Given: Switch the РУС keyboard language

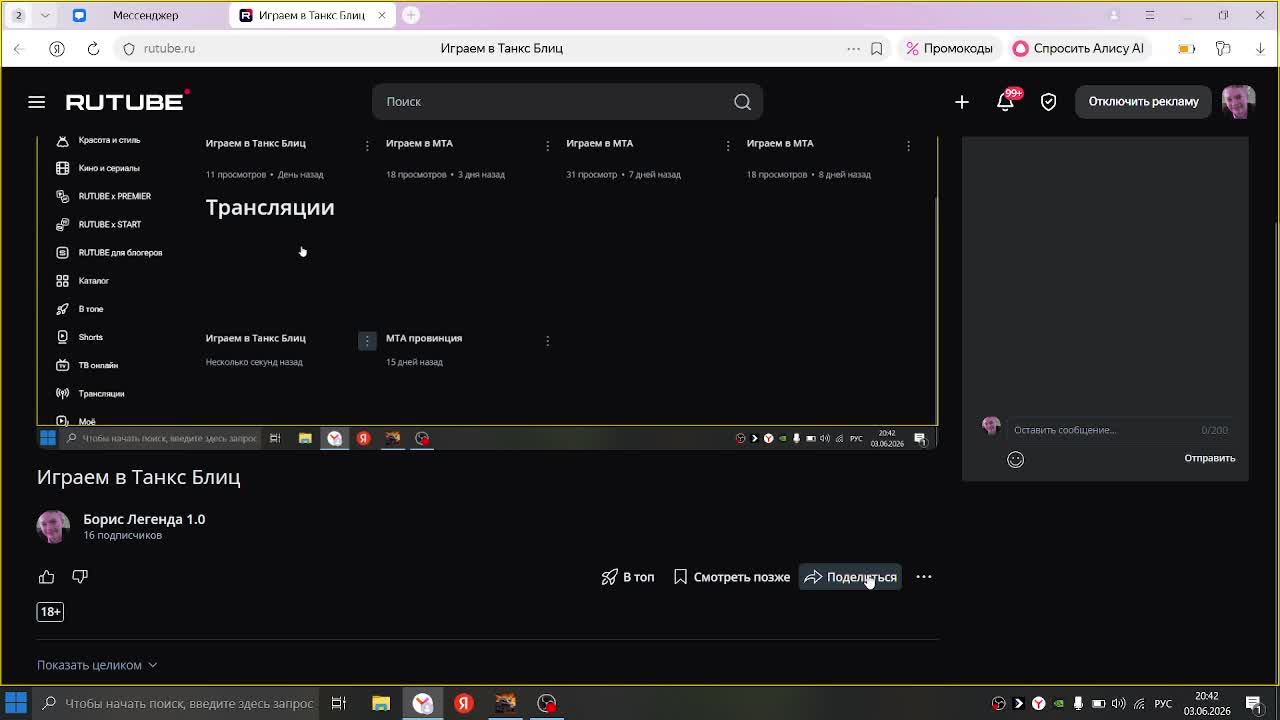Looking at the screenshot, I should coord(1163,703).
